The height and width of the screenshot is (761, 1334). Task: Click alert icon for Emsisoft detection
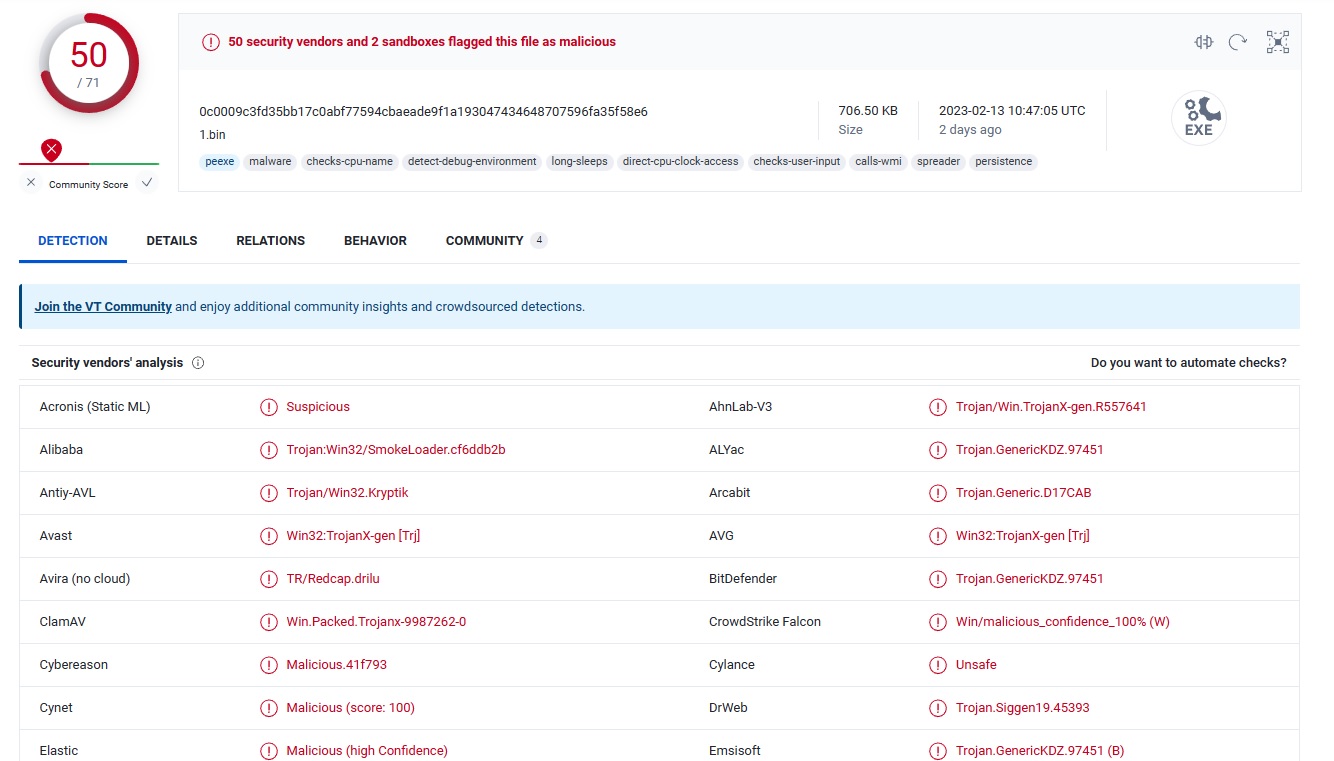938,751
